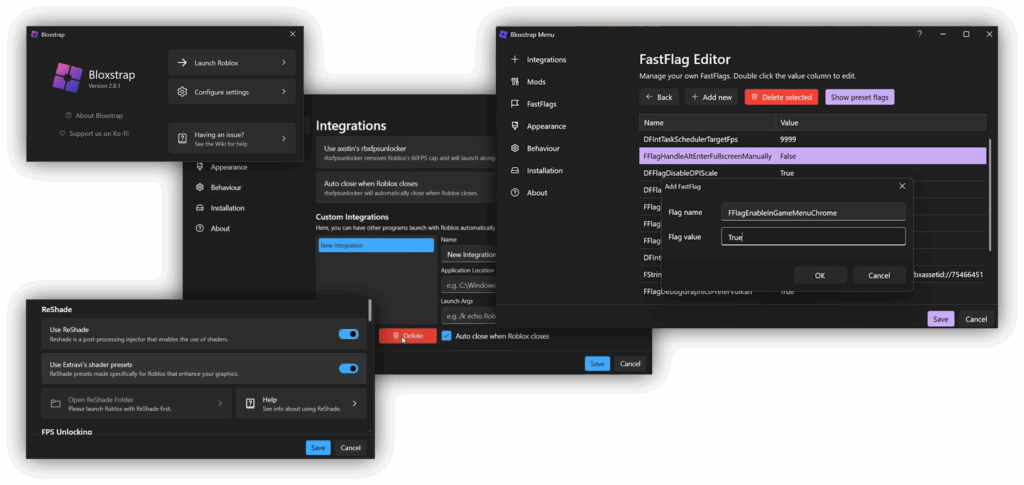Click Save in ReShade settings window
Screen dimensions: 1024x485
[318, 448]
